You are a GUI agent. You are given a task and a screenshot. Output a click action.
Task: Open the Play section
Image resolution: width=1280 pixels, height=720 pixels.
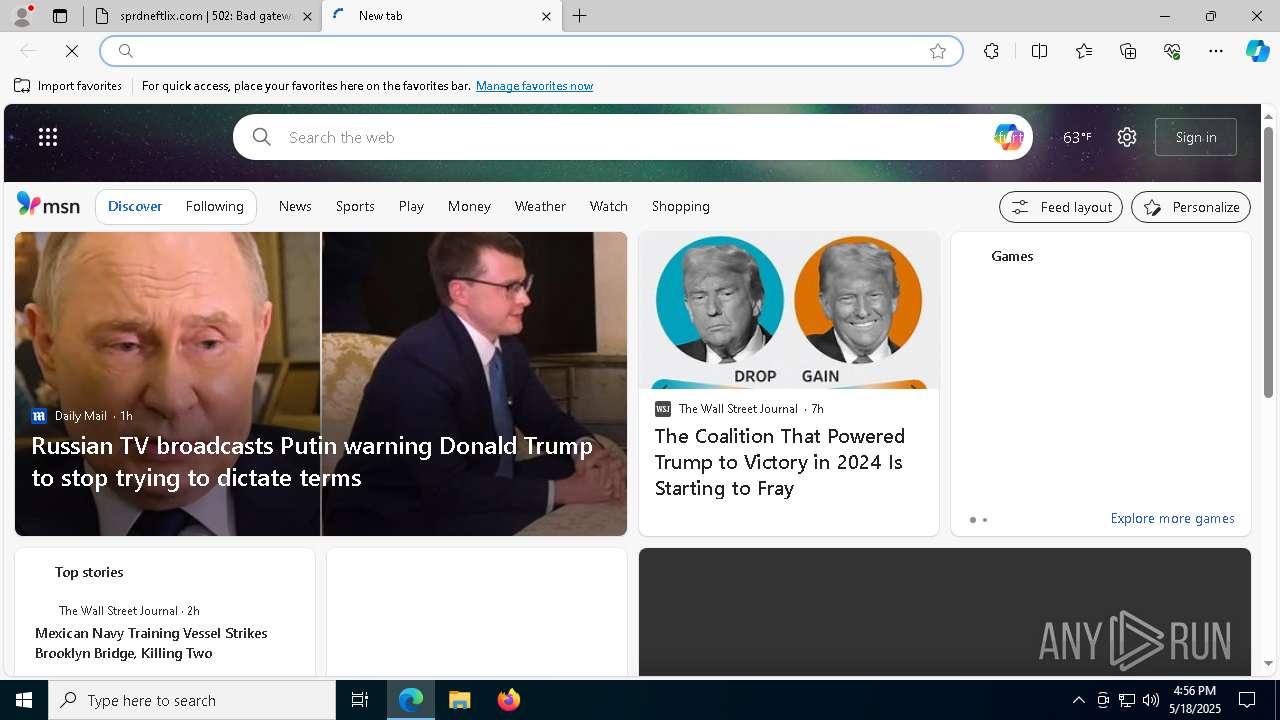click(x=411, y=206)
